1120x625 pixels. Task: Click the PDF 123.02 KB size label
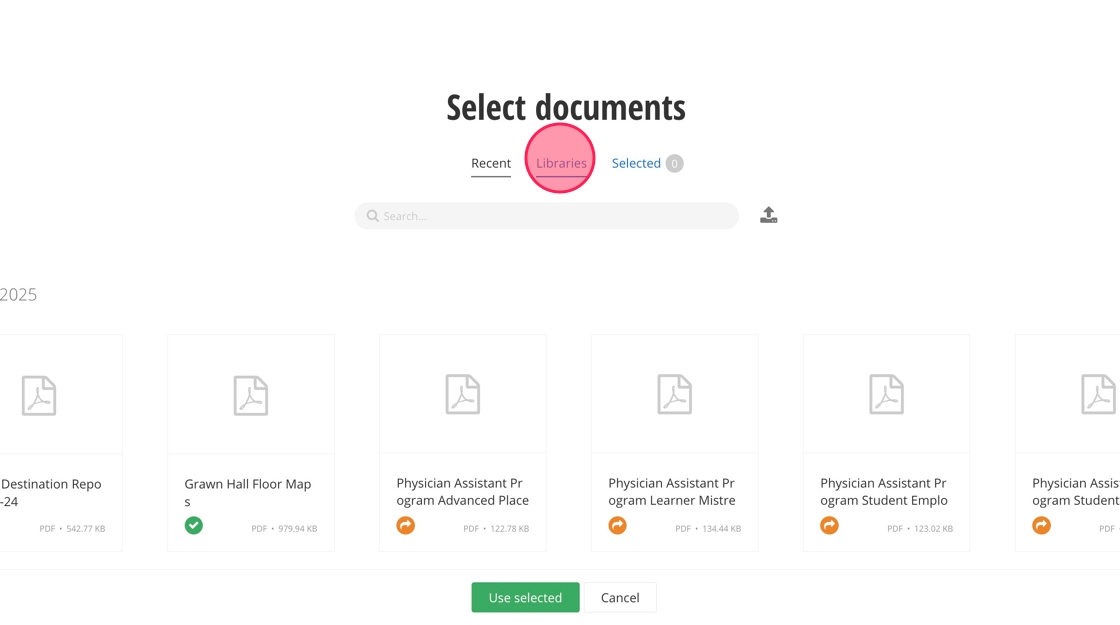click(x=920, y=529)
